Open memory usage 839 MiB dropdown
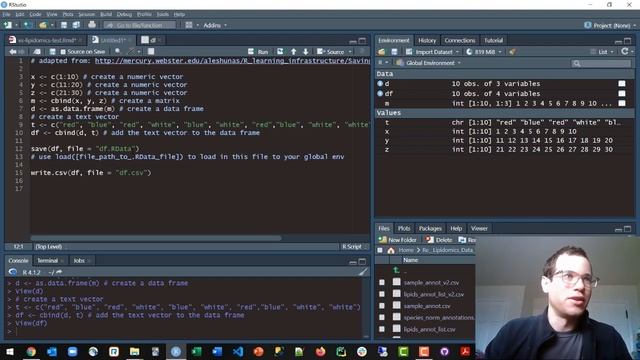The width and height of the screenshot is (640, 360). (484, 52)
